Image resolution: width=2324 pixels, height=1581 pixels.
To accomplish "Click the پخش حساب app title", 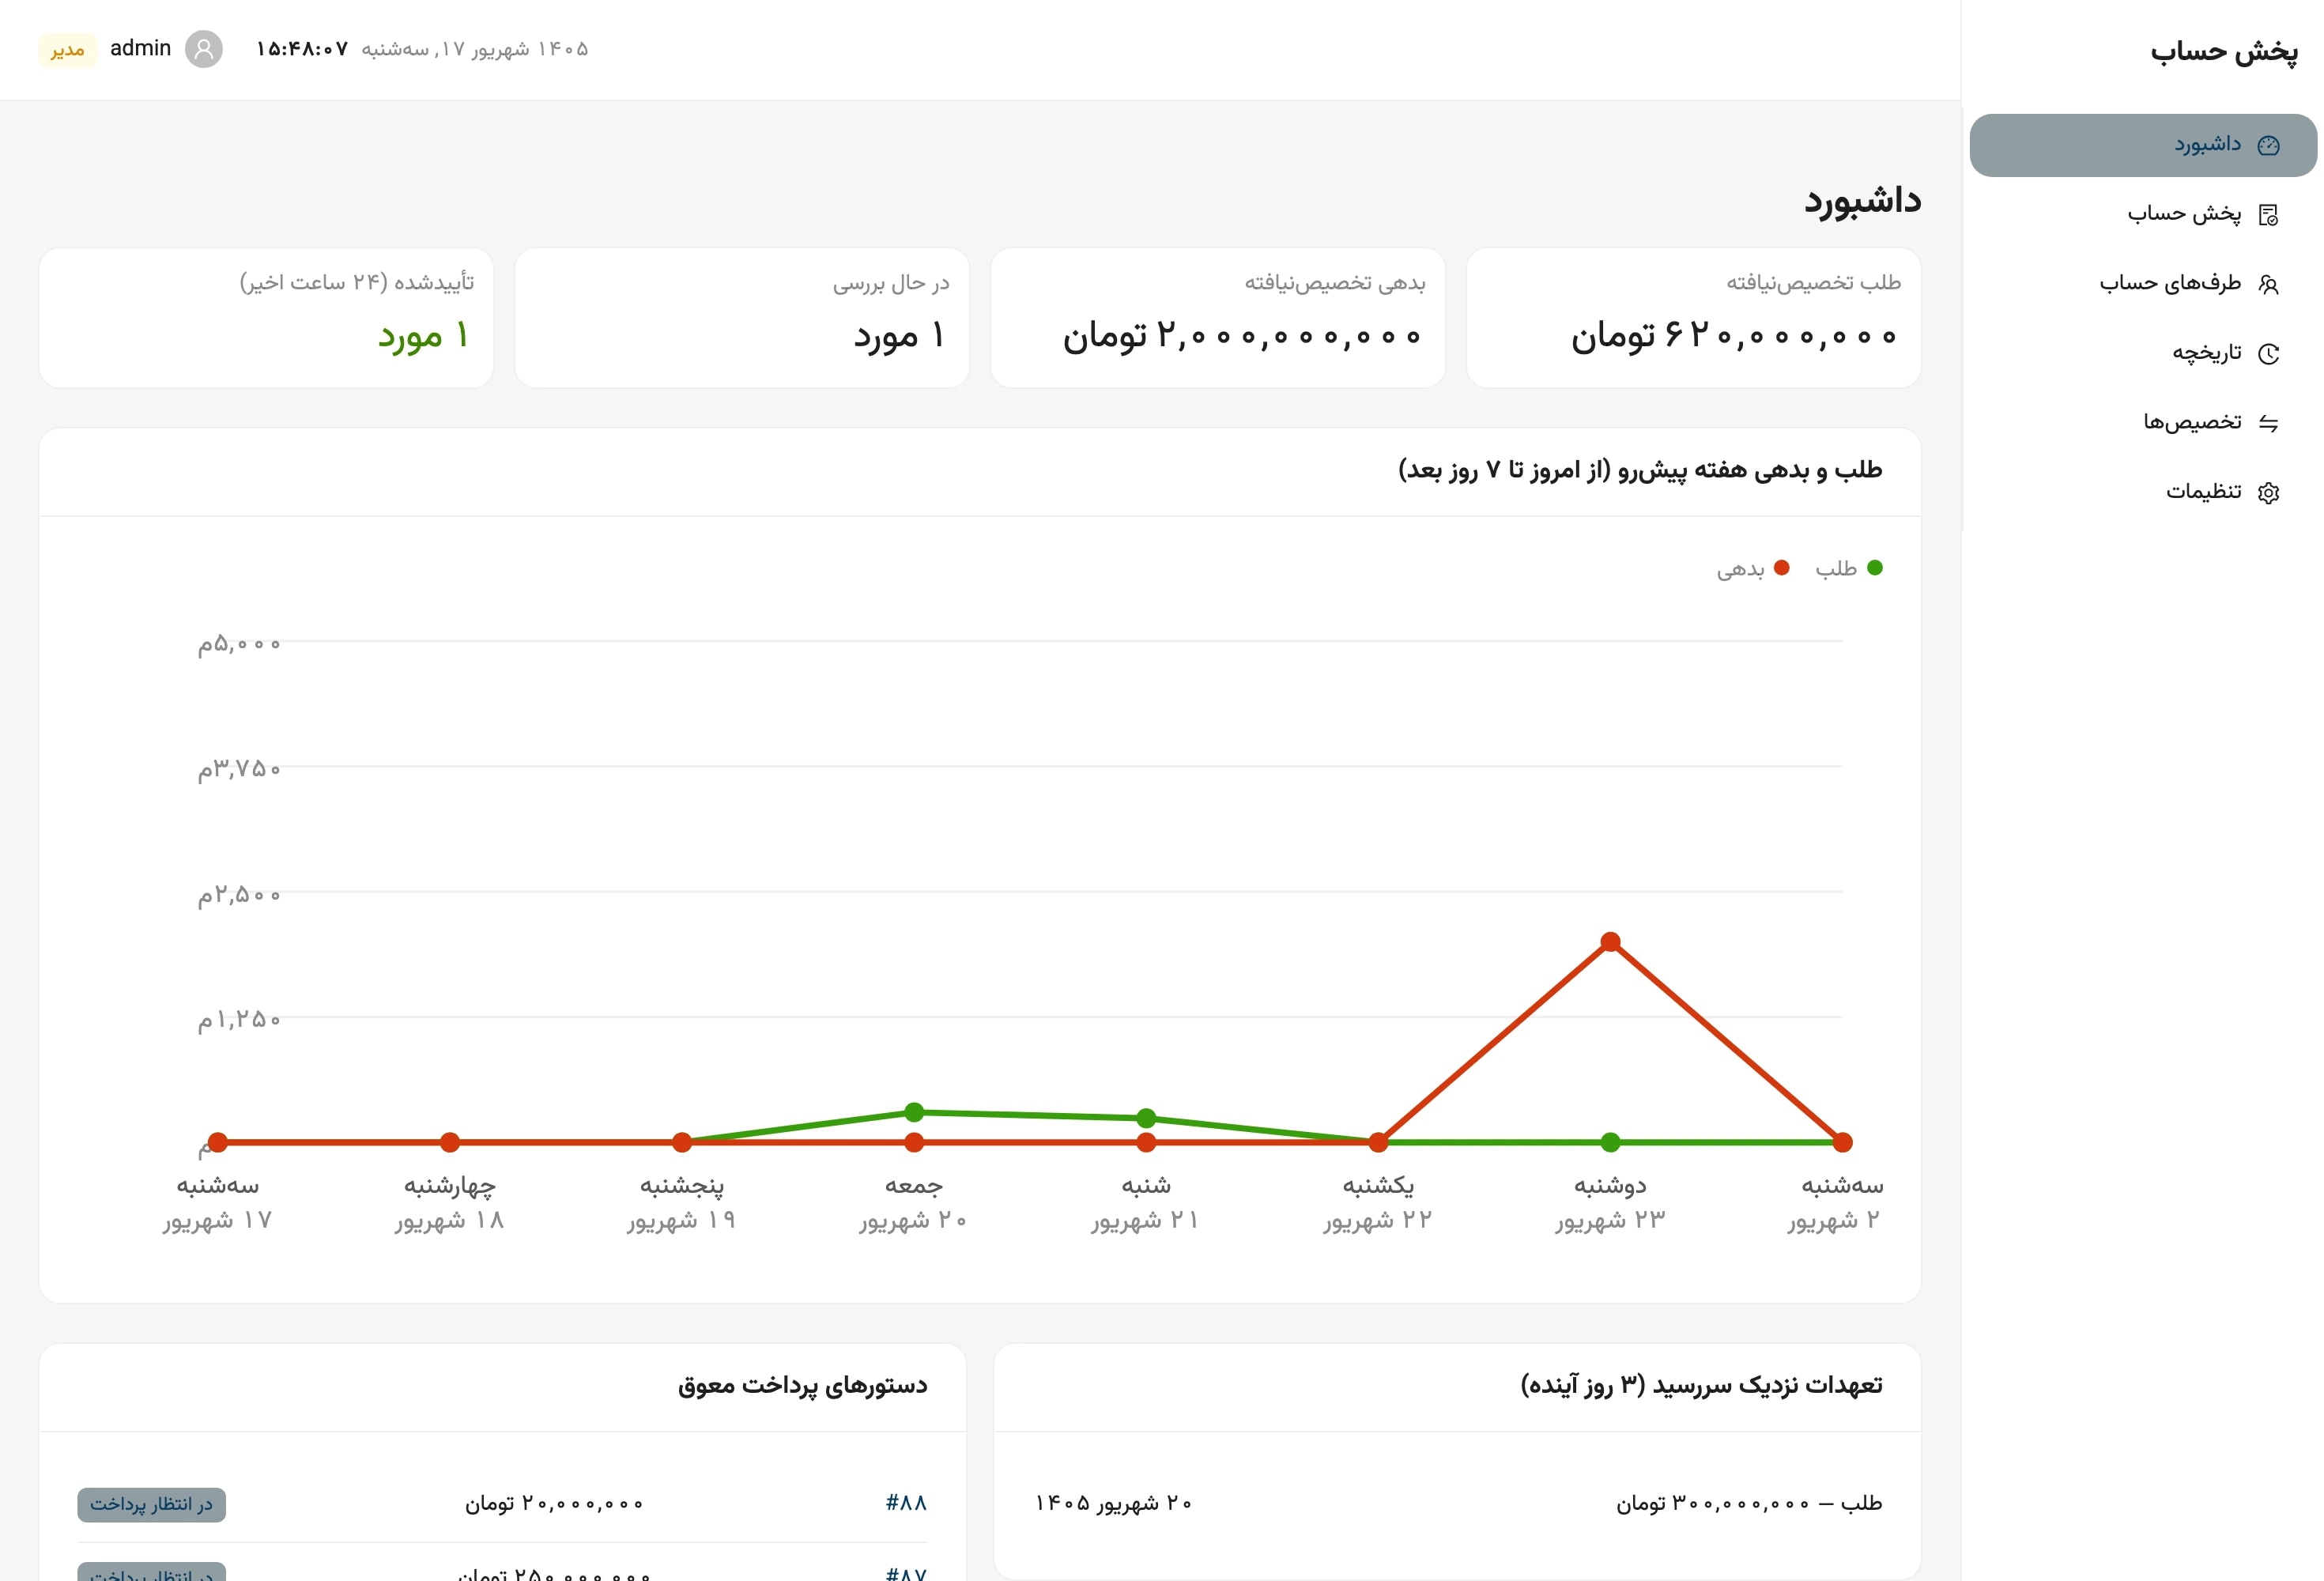I will tap(2224, 51).
